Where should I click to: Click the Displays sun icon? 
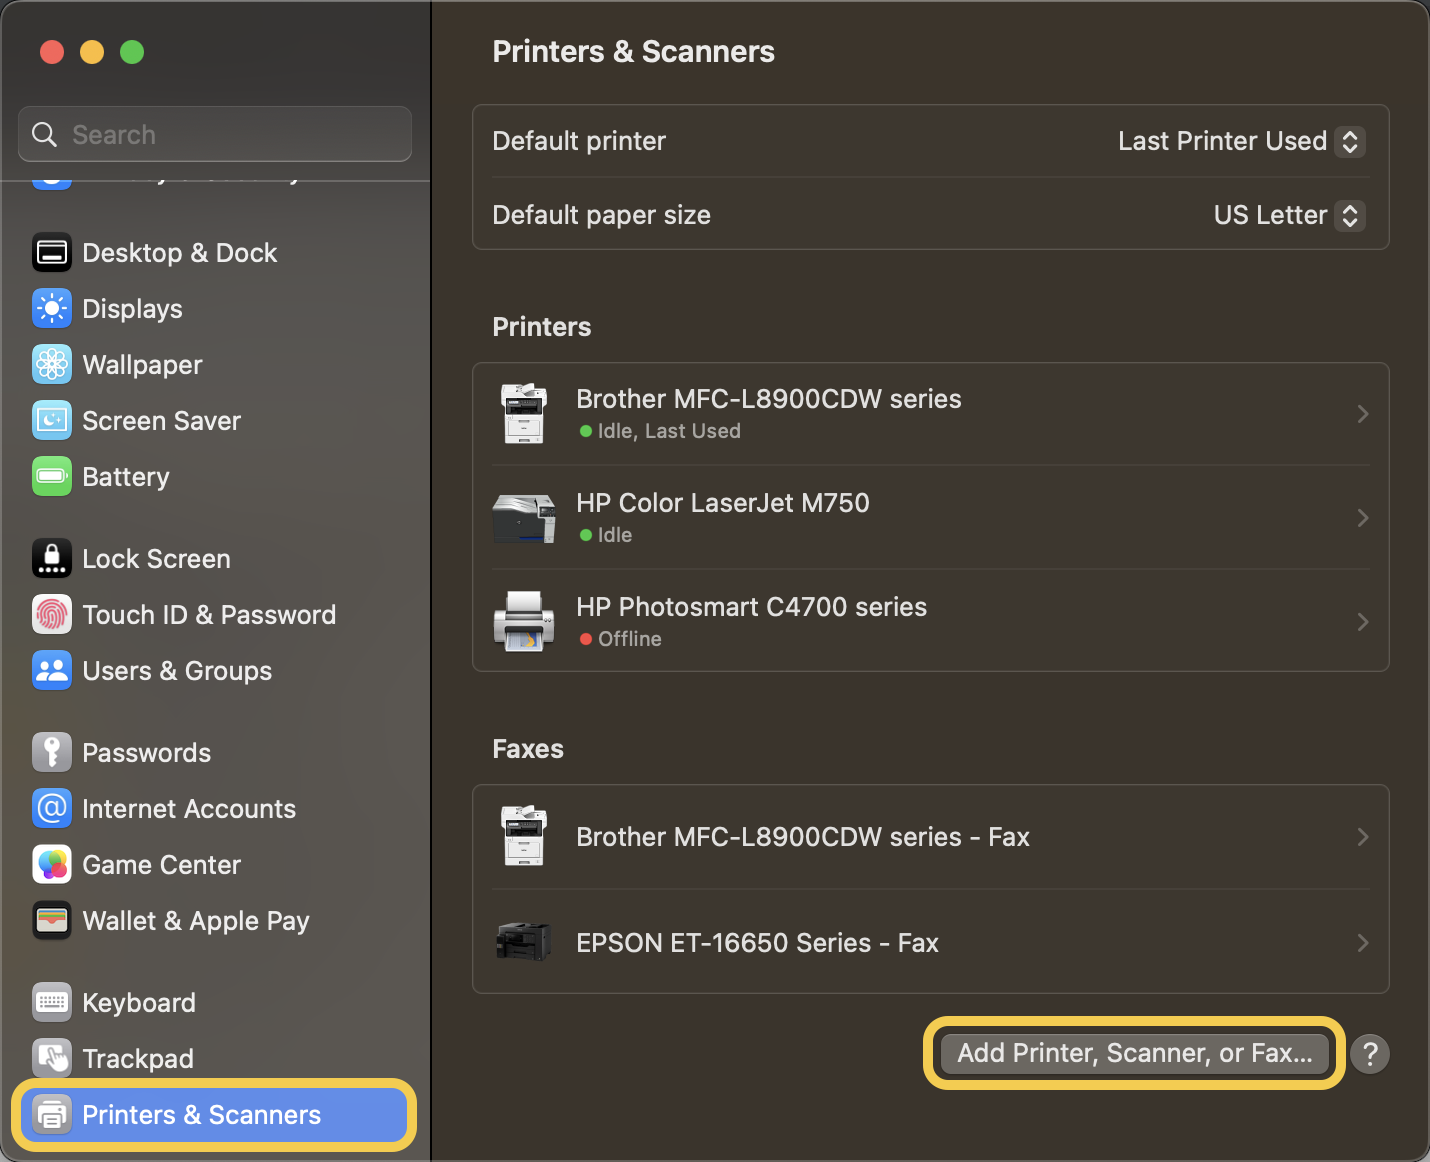click(x=52, y=309)
